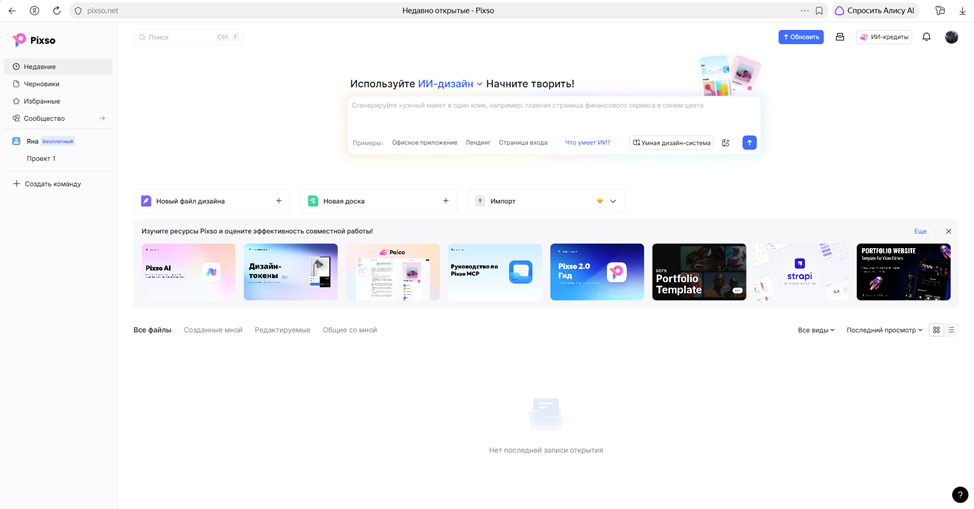The height and width of the screenshot is (509, 974).
Task: Switch to grid view icon
Action: tap(936, 330)
